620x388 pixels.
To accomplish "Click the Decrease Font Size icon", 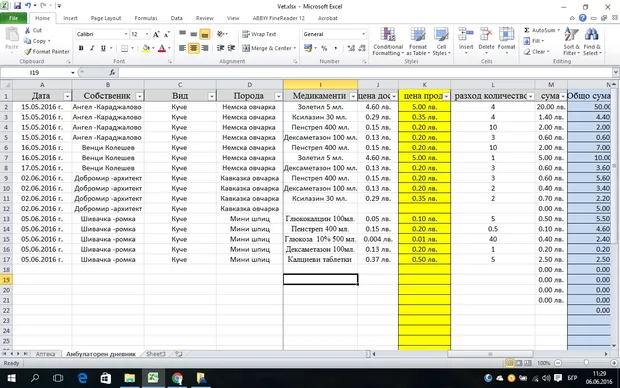I will pos(166,34).
